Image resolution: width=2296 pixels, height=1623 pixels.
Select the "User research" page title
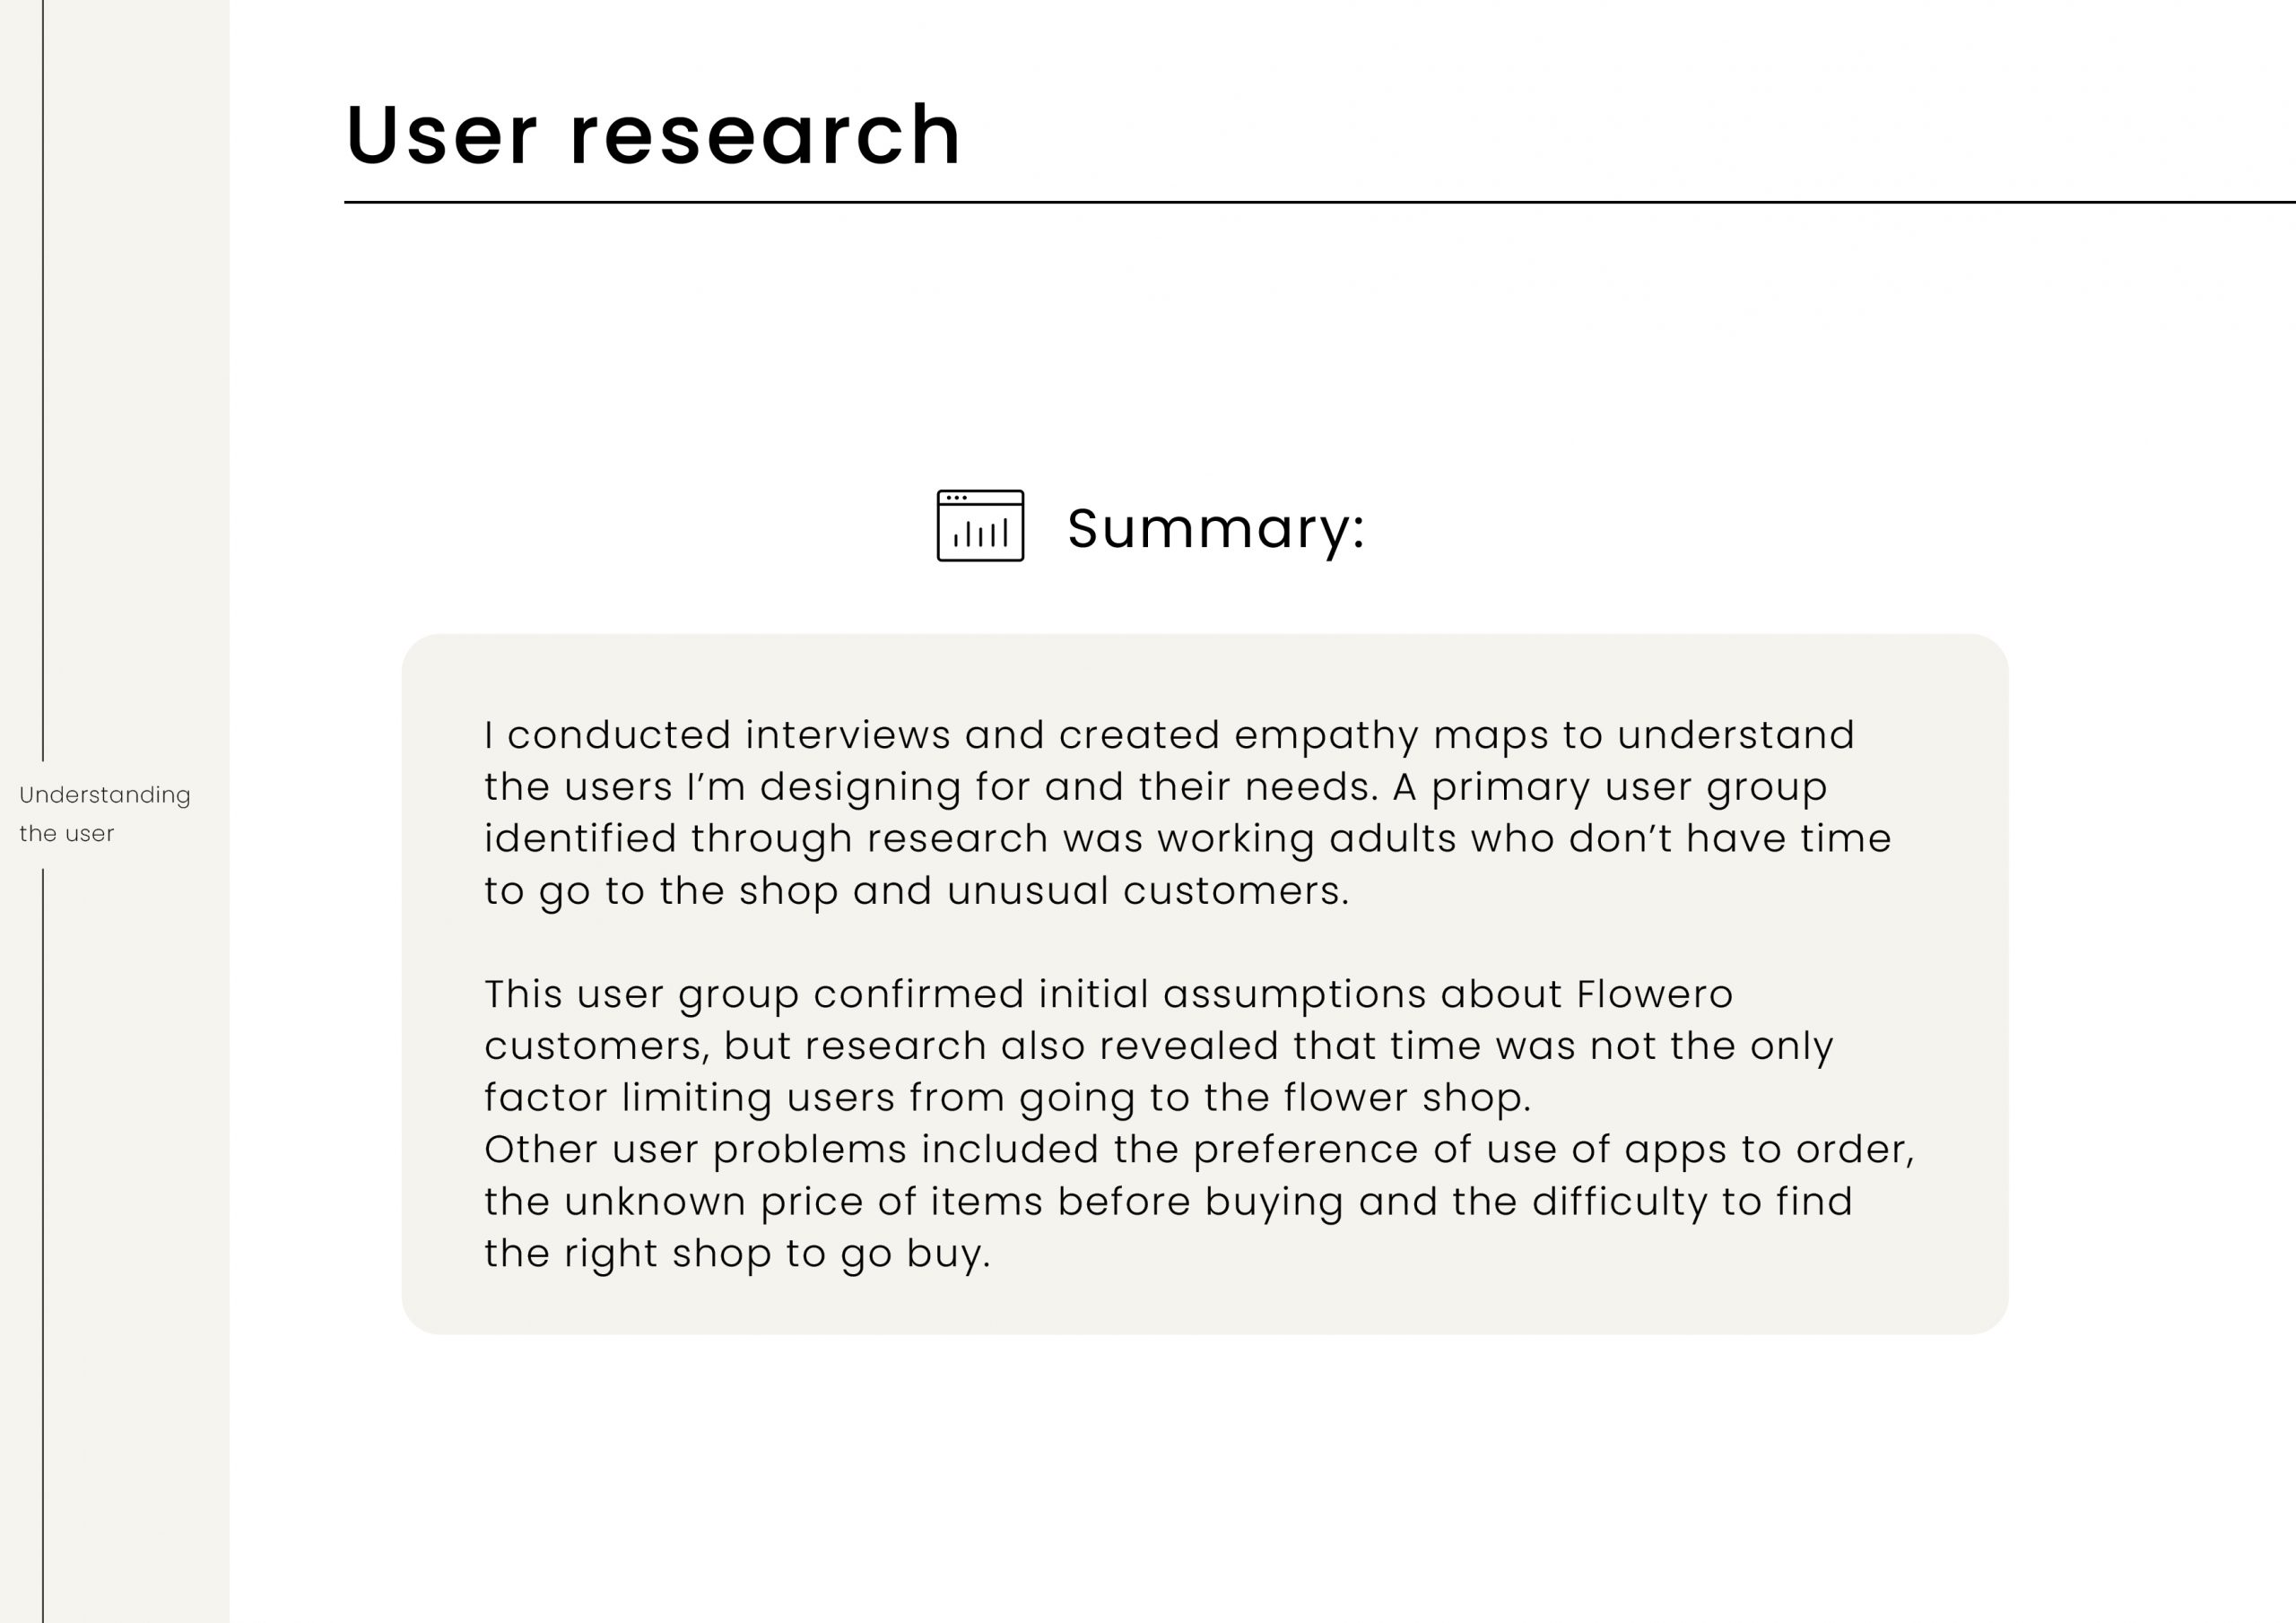653,134
